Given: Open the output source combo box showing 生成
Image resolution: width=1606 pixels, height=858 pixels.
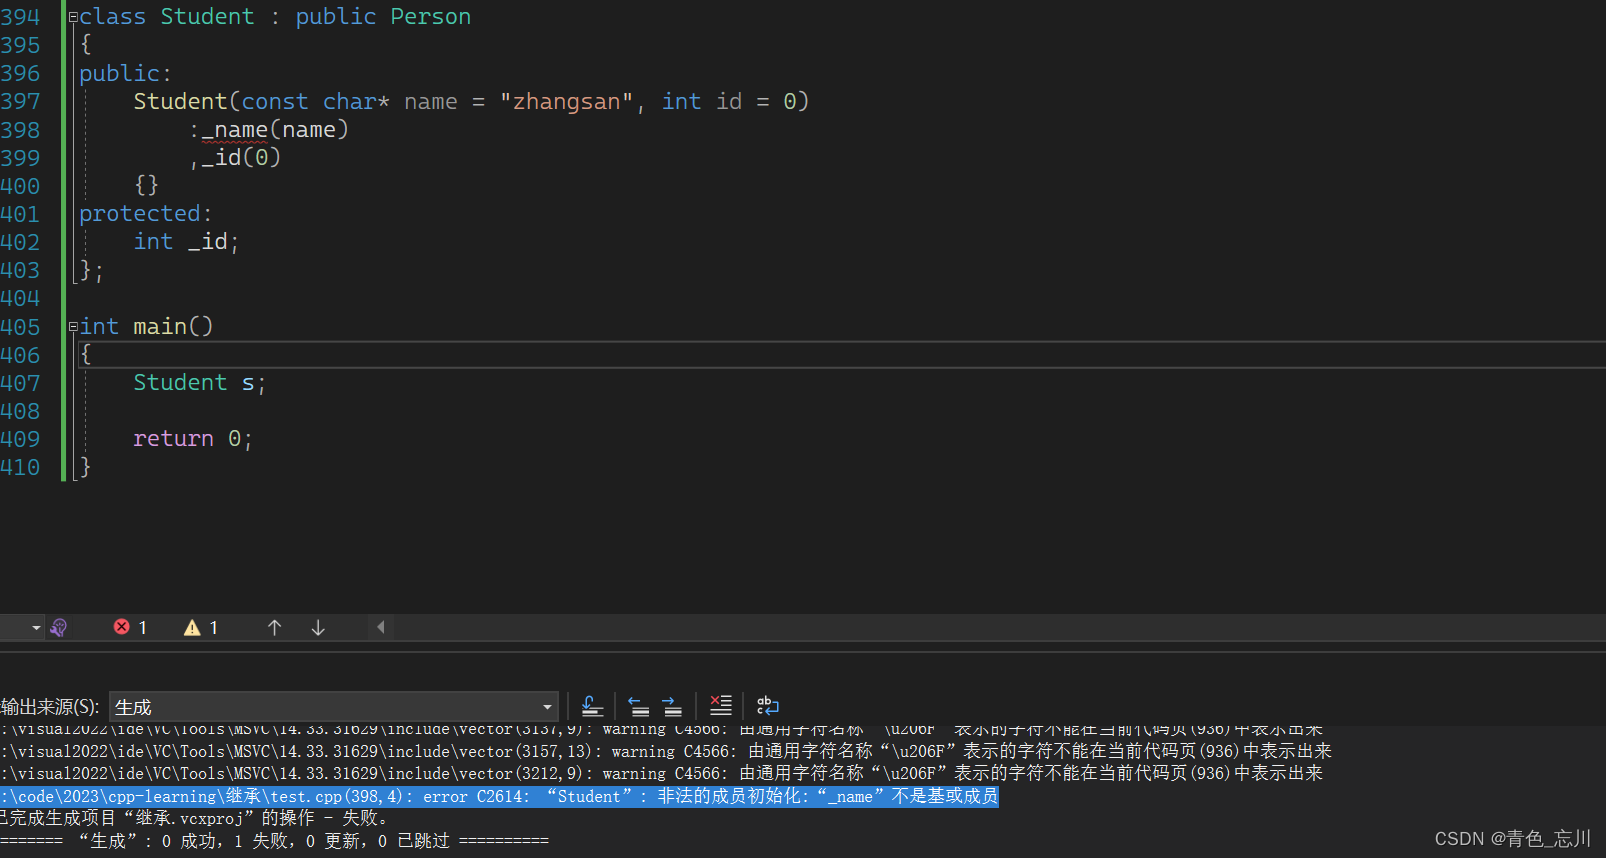Looking at the screenshot, I should pos(334,707).
